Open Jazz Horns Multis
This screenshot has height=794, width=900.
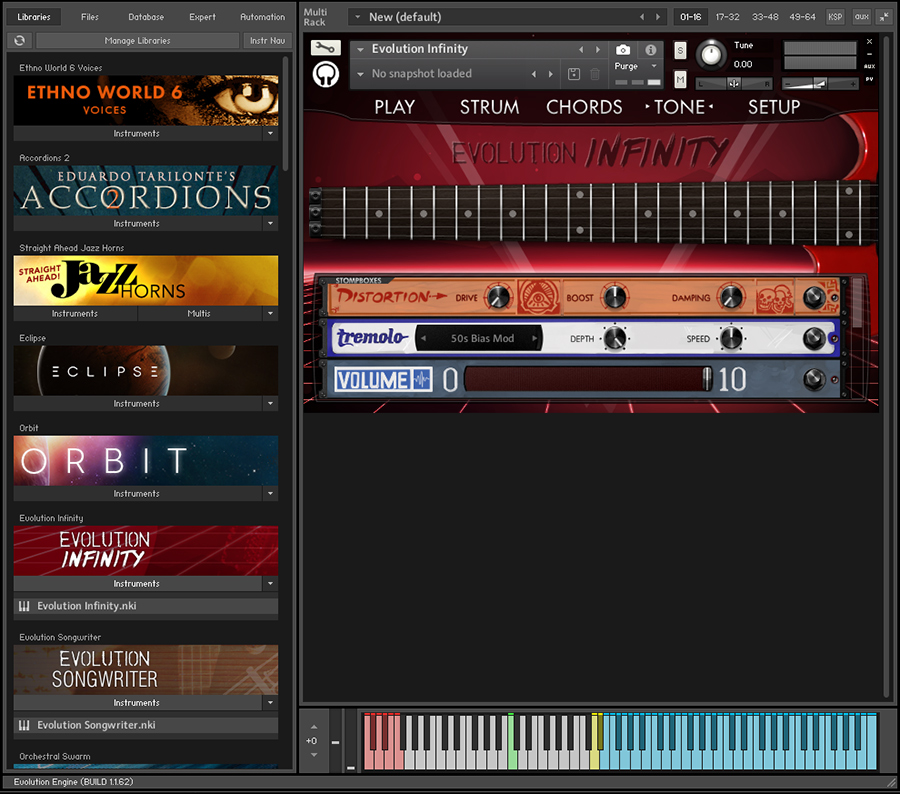(199, 313)
